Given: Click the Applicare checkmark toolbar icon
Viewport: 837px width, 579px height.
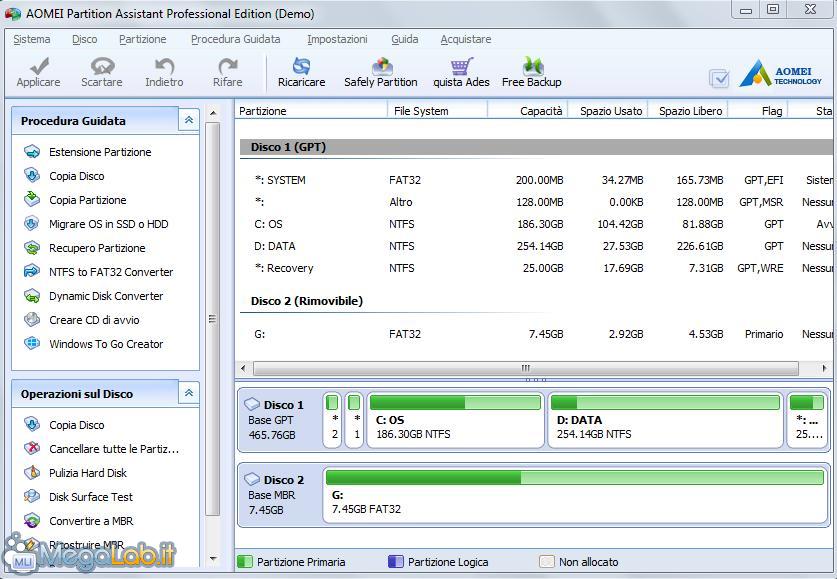Looking at the screenshot, I should tap(39, 66).
